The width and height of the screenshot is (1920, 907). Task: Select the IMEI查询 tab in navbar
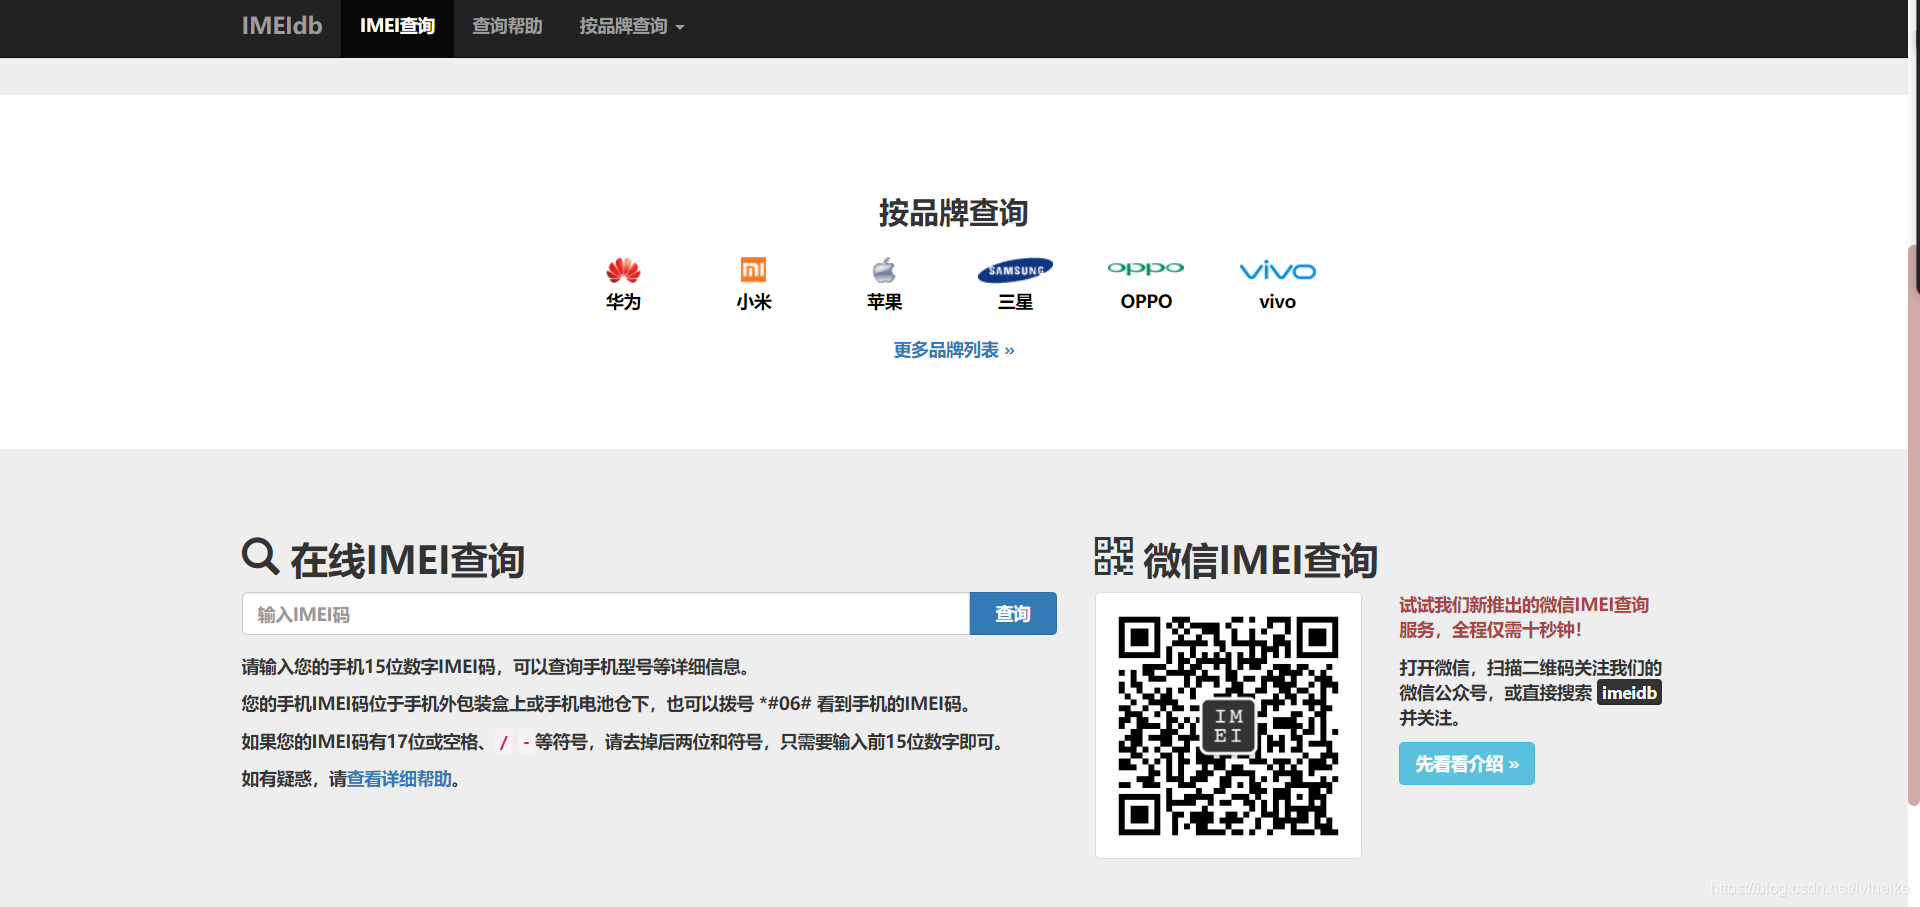[397, 27]
